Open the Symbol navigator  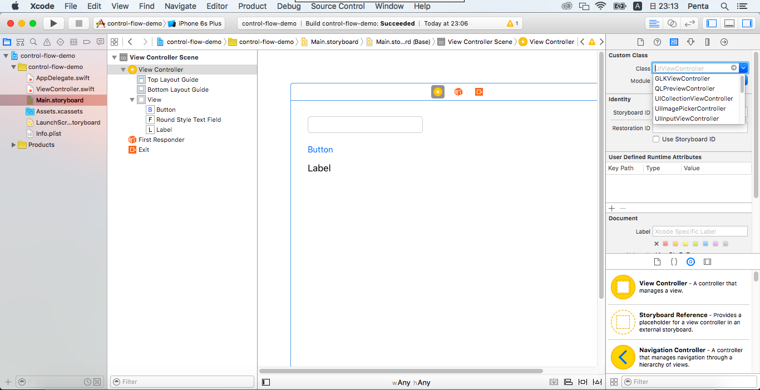point(20,42)
